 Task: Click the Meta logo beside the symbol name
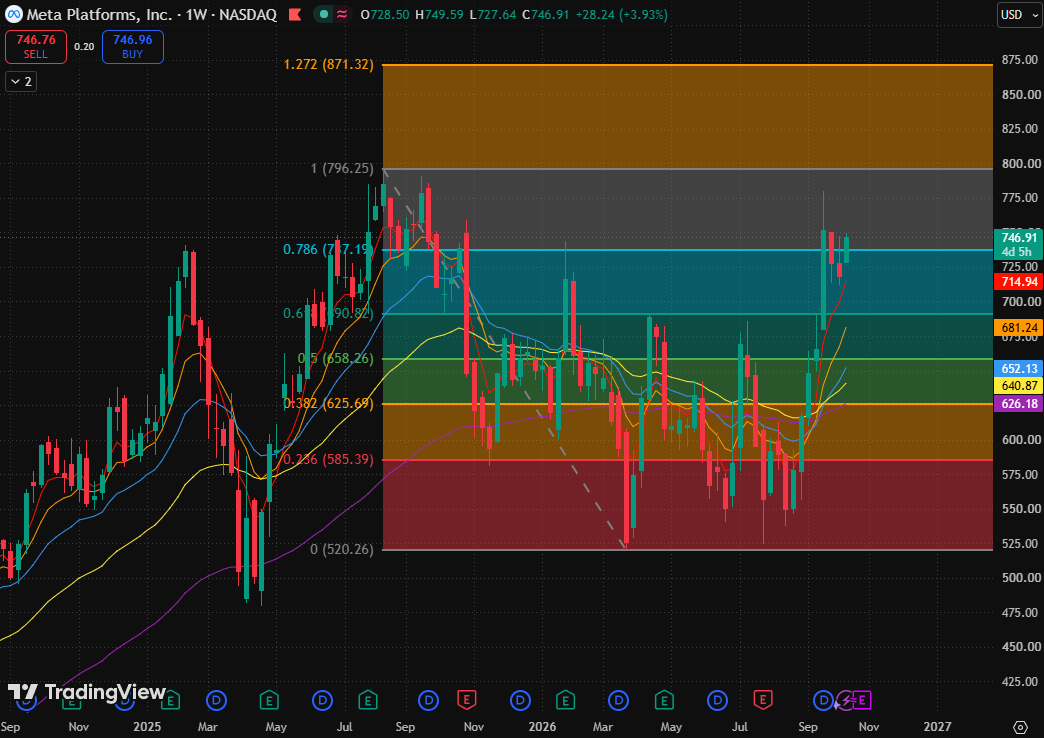pyautogui.click(x=13, y=14)
